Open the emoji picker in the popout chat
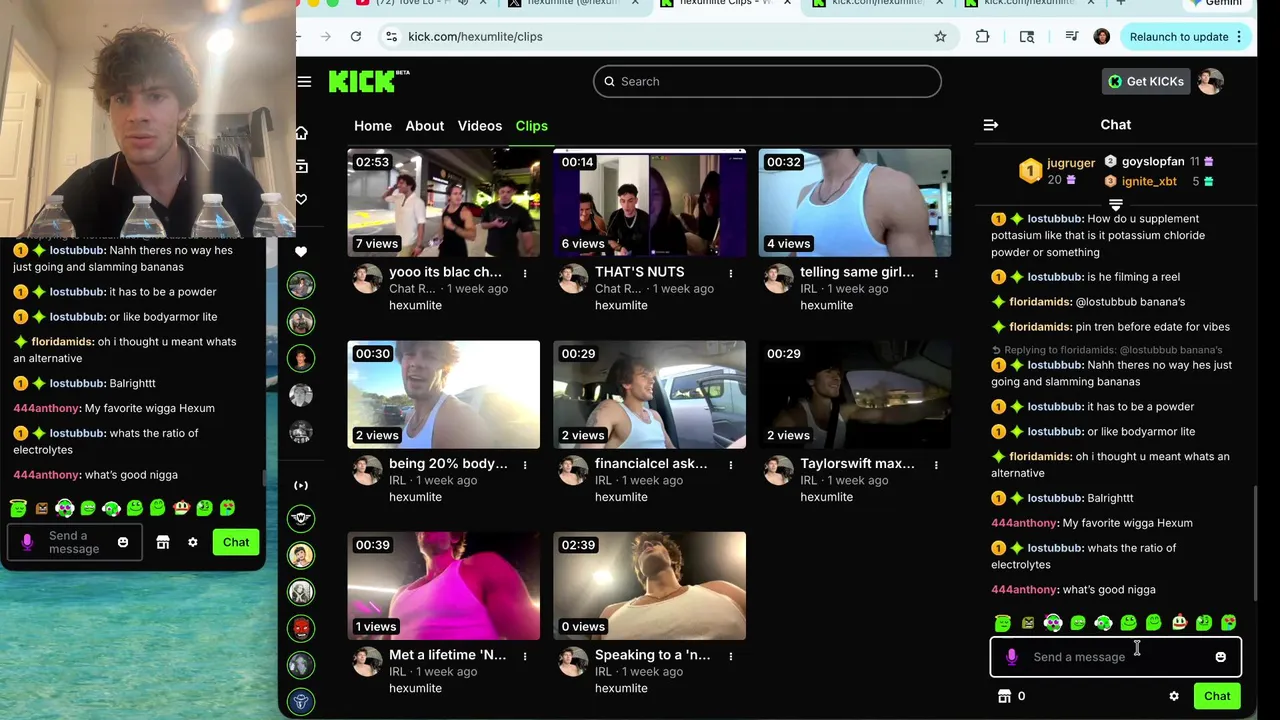 point(123,542)
